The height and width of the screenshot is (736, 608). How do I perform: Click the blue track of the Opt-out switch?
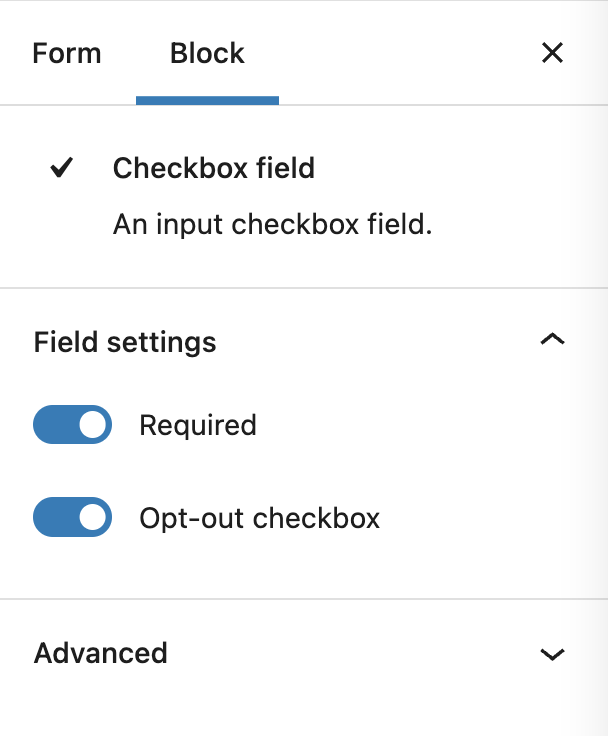click(54, 517)
